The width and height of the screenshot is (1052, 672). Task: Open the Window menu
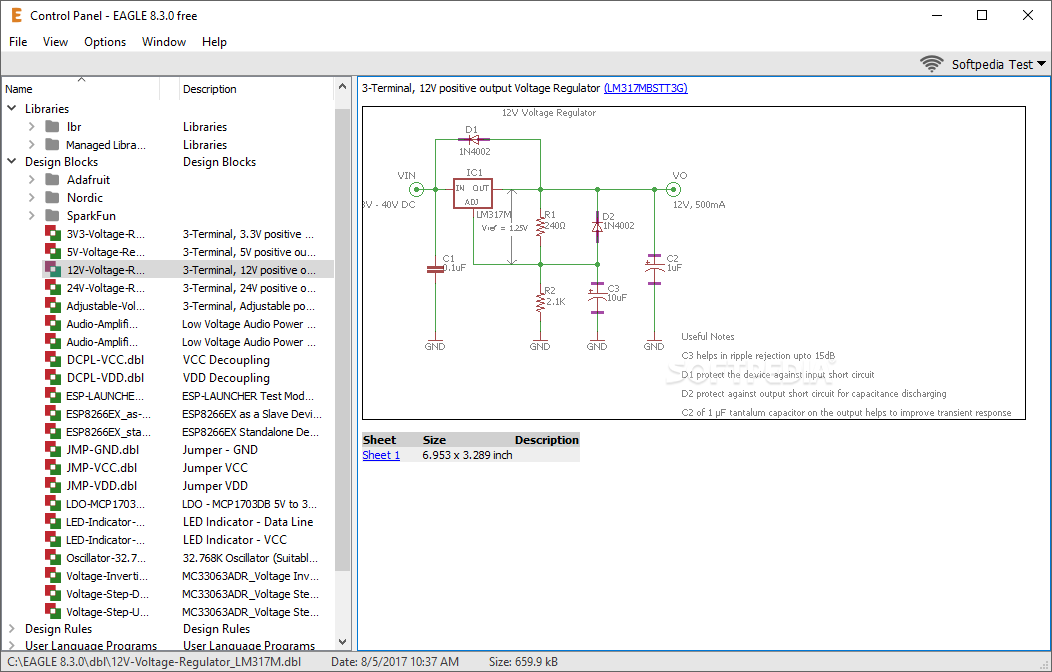point(164,42)
